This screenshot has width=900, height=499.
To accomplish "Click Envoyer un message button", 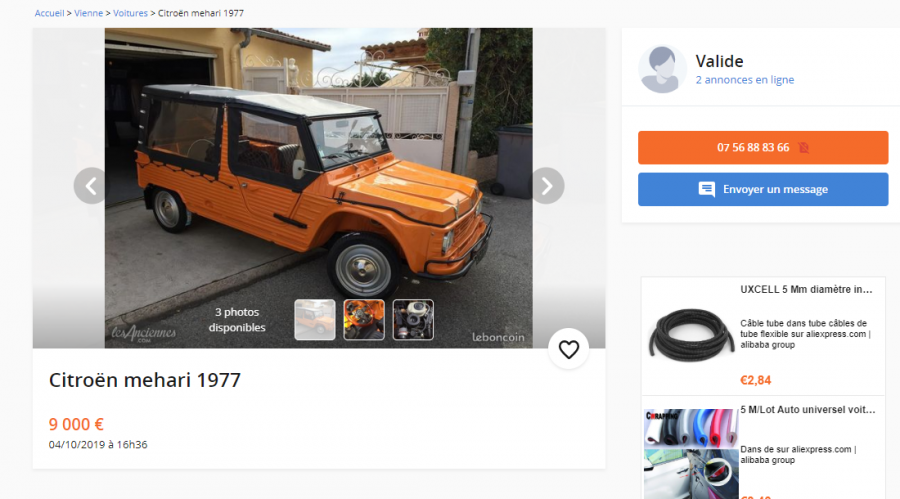I will point(763,189).
